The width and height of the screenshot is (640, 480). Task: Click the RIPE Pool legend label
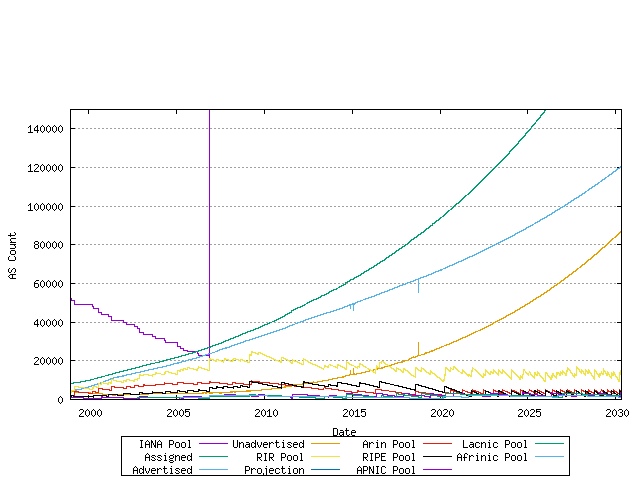pyautogui.click(x=389, y=457)
